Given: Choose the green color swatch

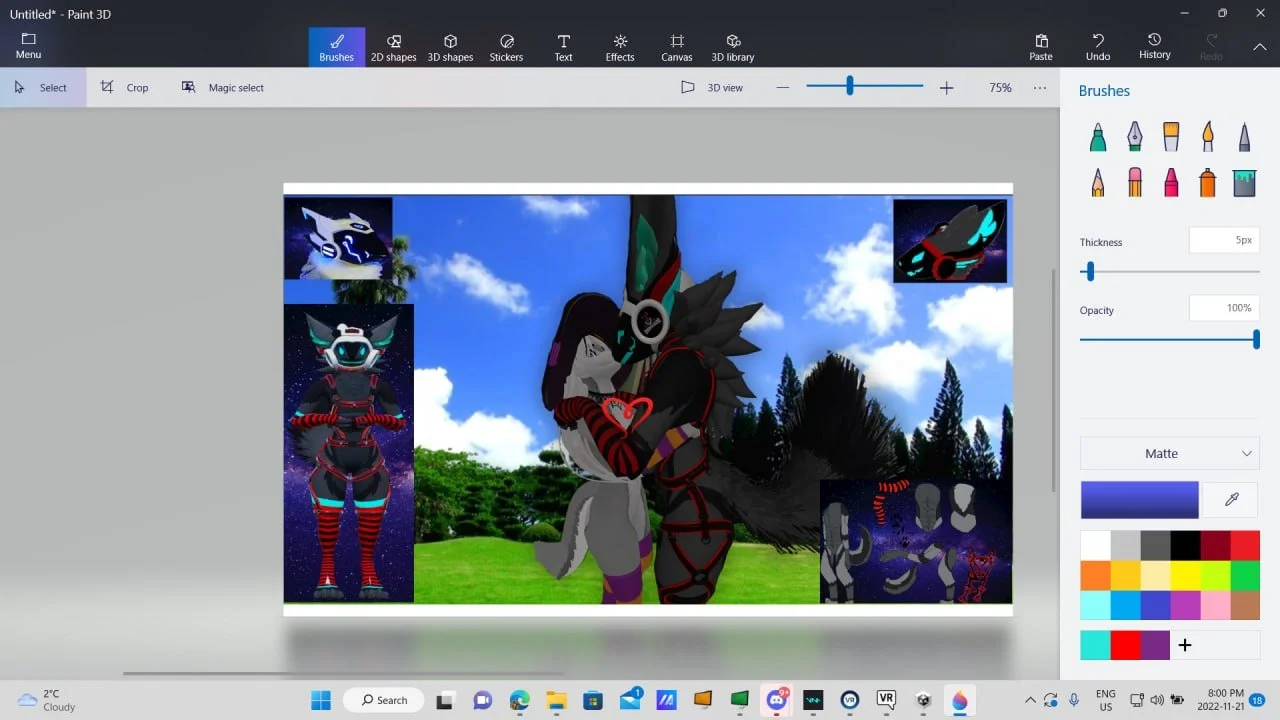Looking at the screenshot, I should (1245, 575).
